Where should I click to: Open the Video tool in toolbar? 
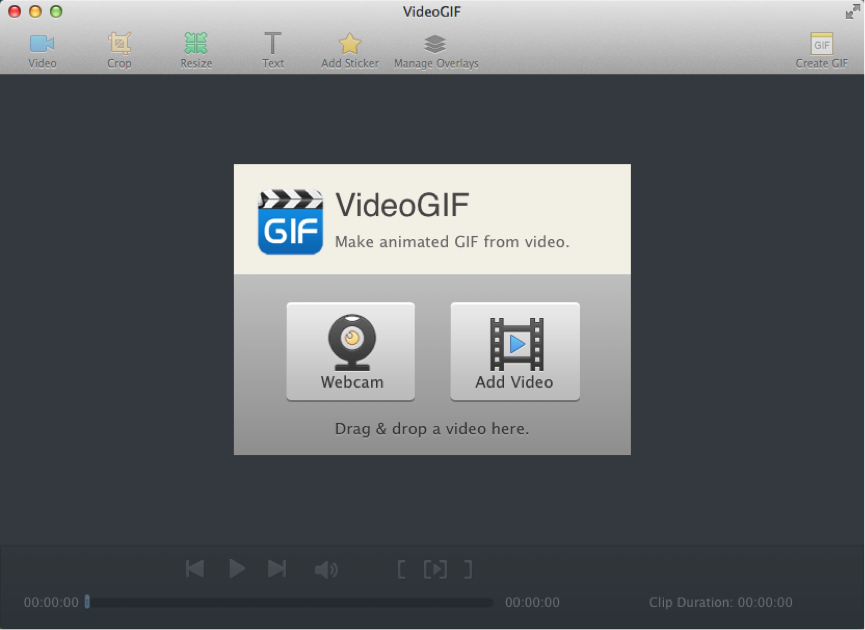[42, 50]
